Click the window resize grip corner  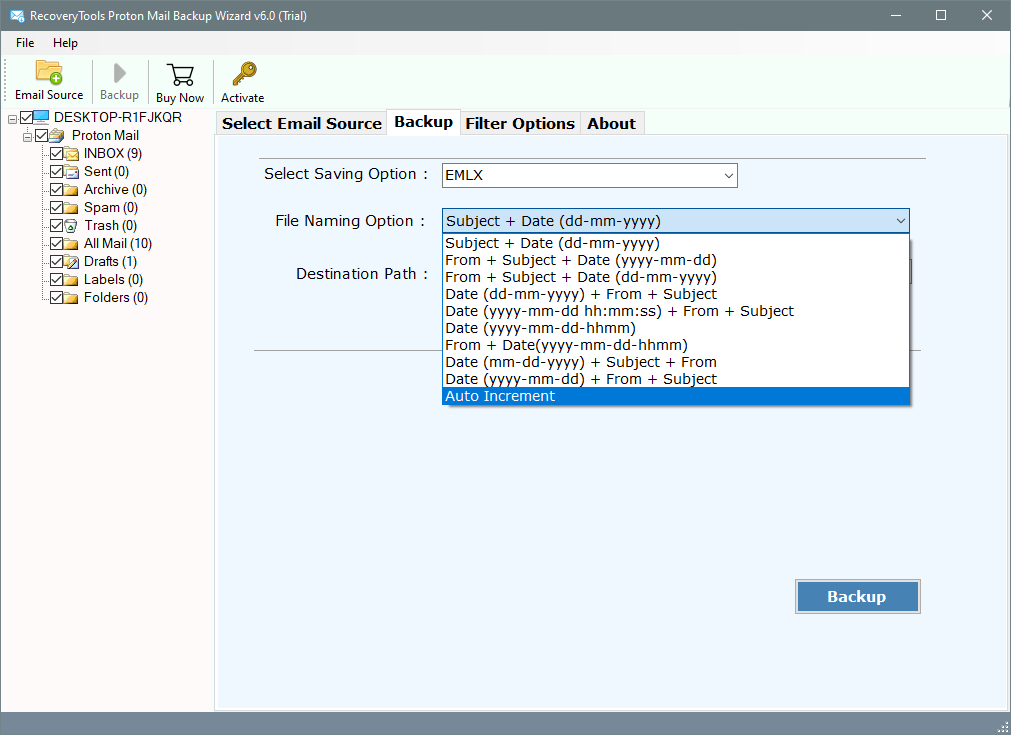1003,727
